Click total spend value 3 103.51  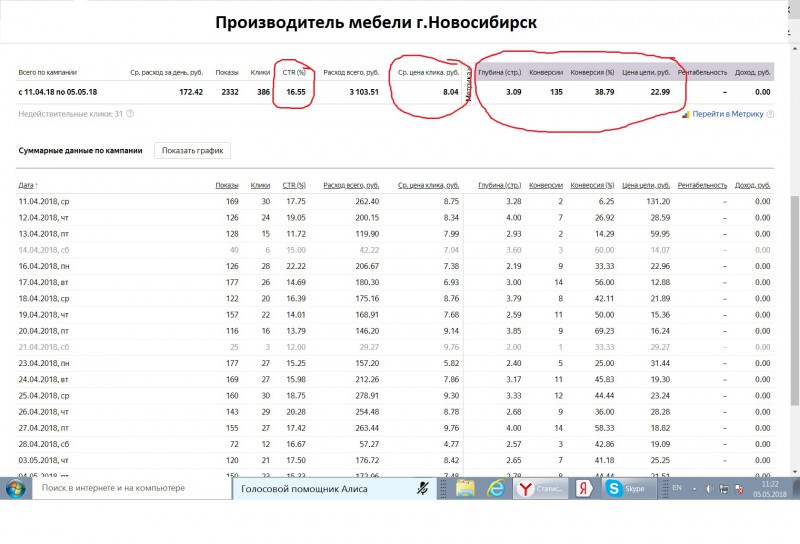[364, 92]
